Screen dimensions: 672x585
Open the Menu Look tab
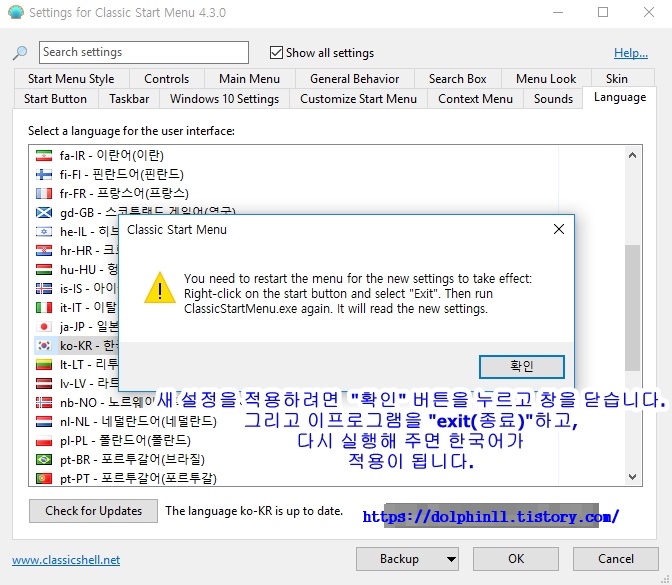pos(546,79)
